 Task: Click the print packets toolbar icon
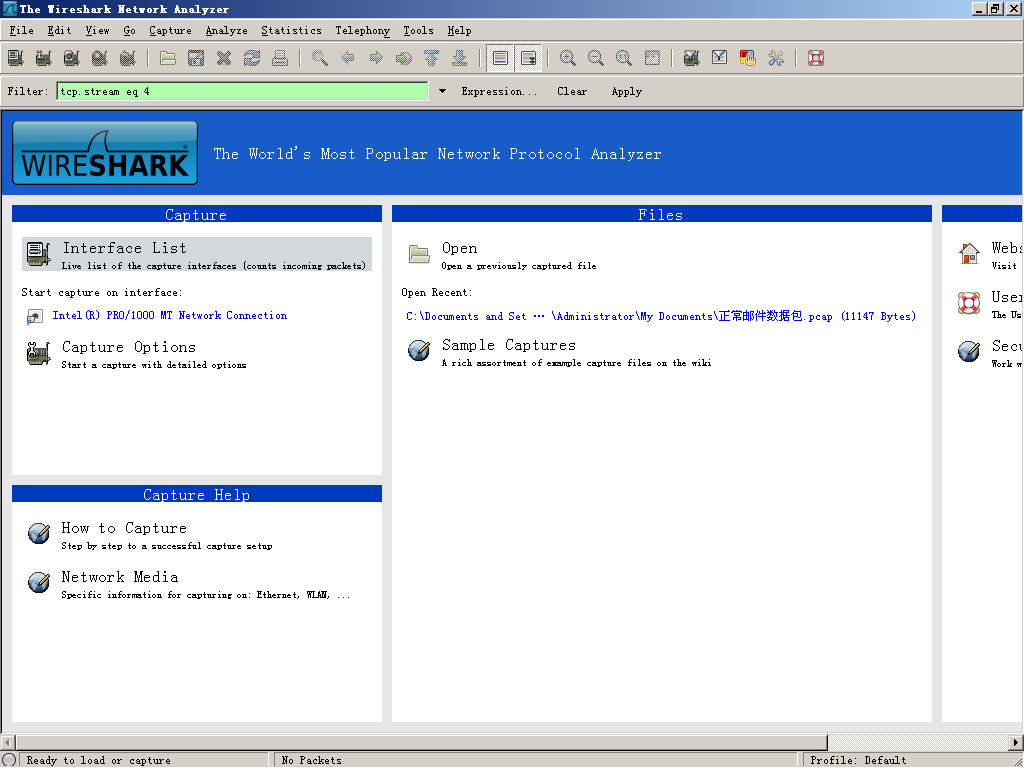coord(280,58)
